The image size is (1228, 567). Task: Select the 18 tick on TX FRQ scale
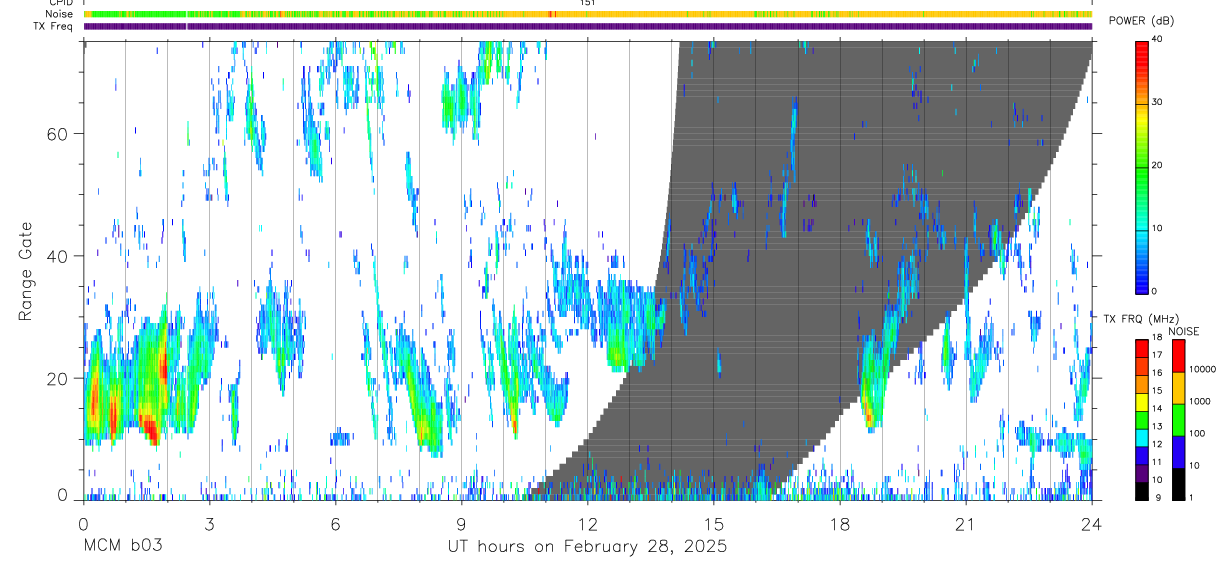(1157, 337)
